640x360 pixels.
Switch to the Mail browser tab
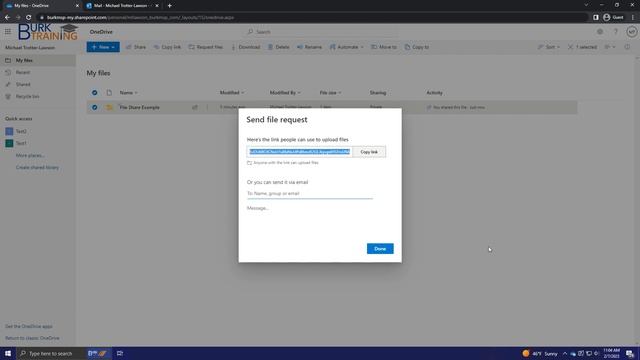point(122,6)
